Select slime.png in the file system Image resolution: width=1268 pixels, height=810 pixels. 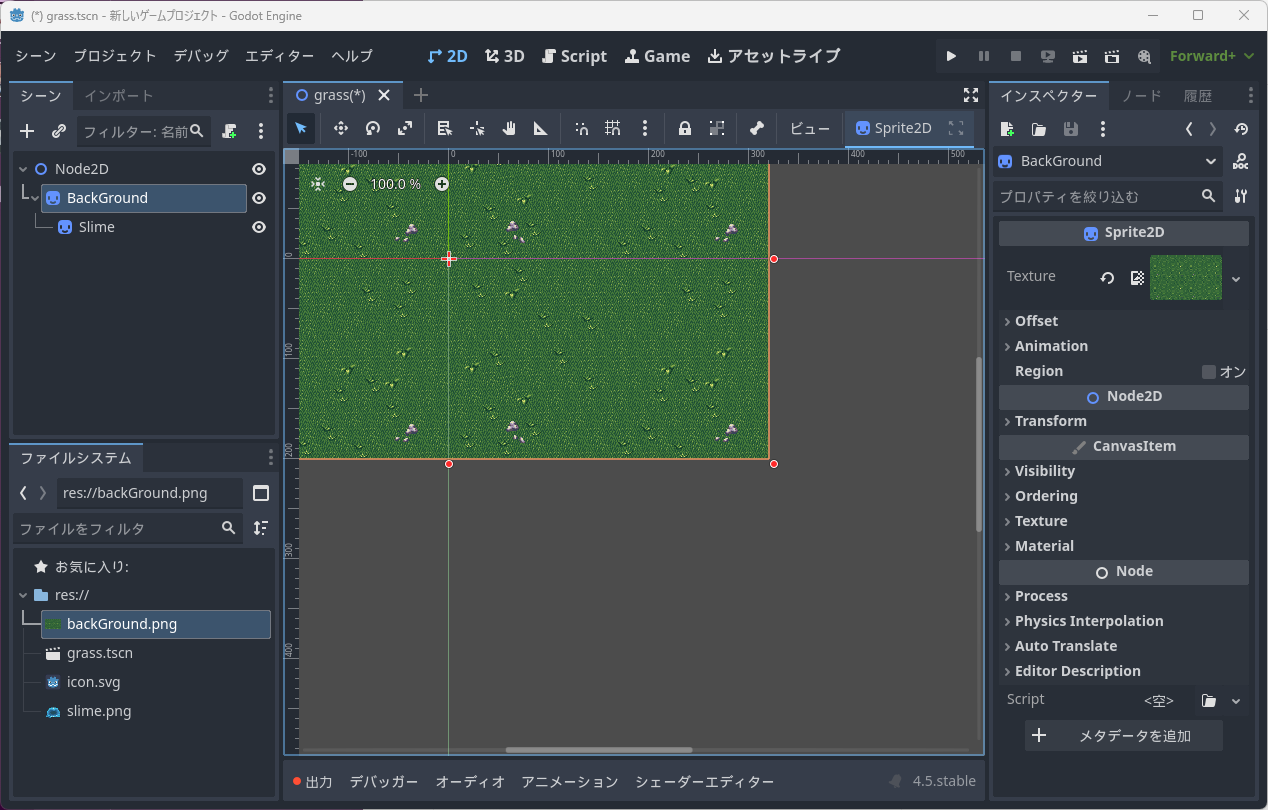(98, 711)
